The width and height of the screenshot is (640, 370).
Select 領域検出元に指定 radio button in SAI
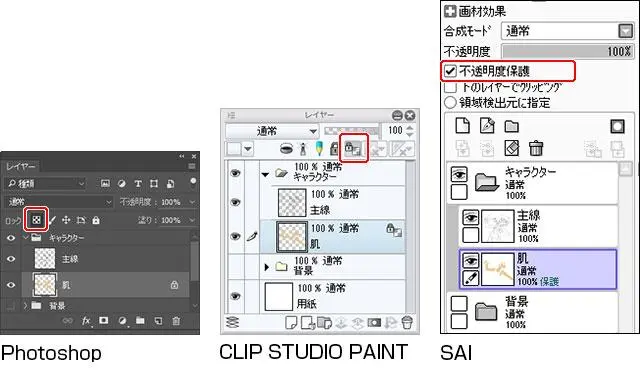point(450,102)
